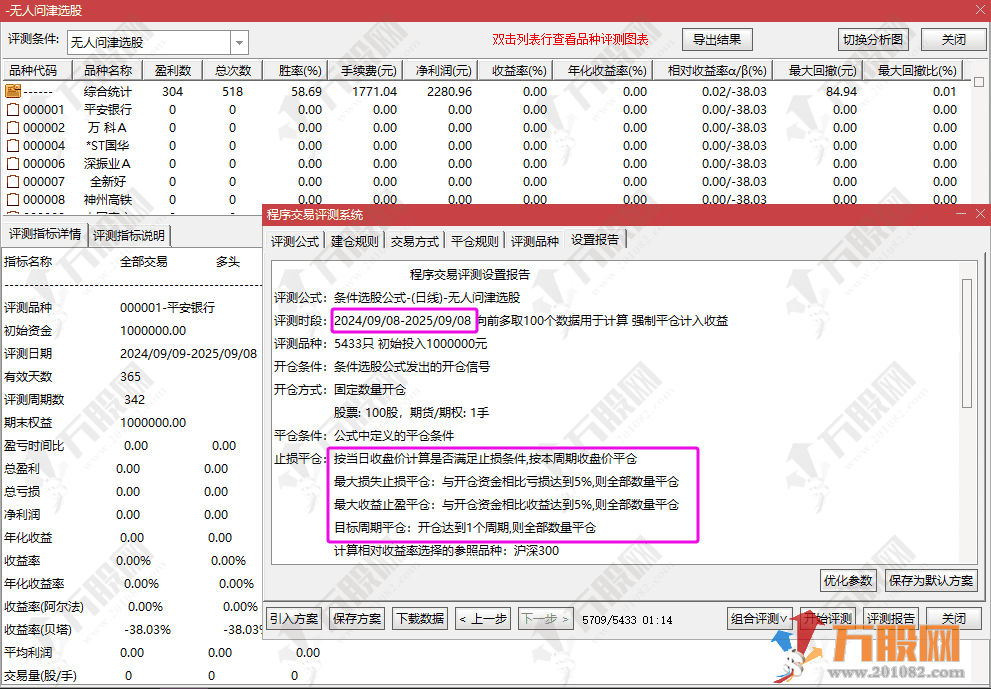This screenshot has width=991, height=689.
Task: Click the 有效天数 value 365
Action: click(130, 376)
